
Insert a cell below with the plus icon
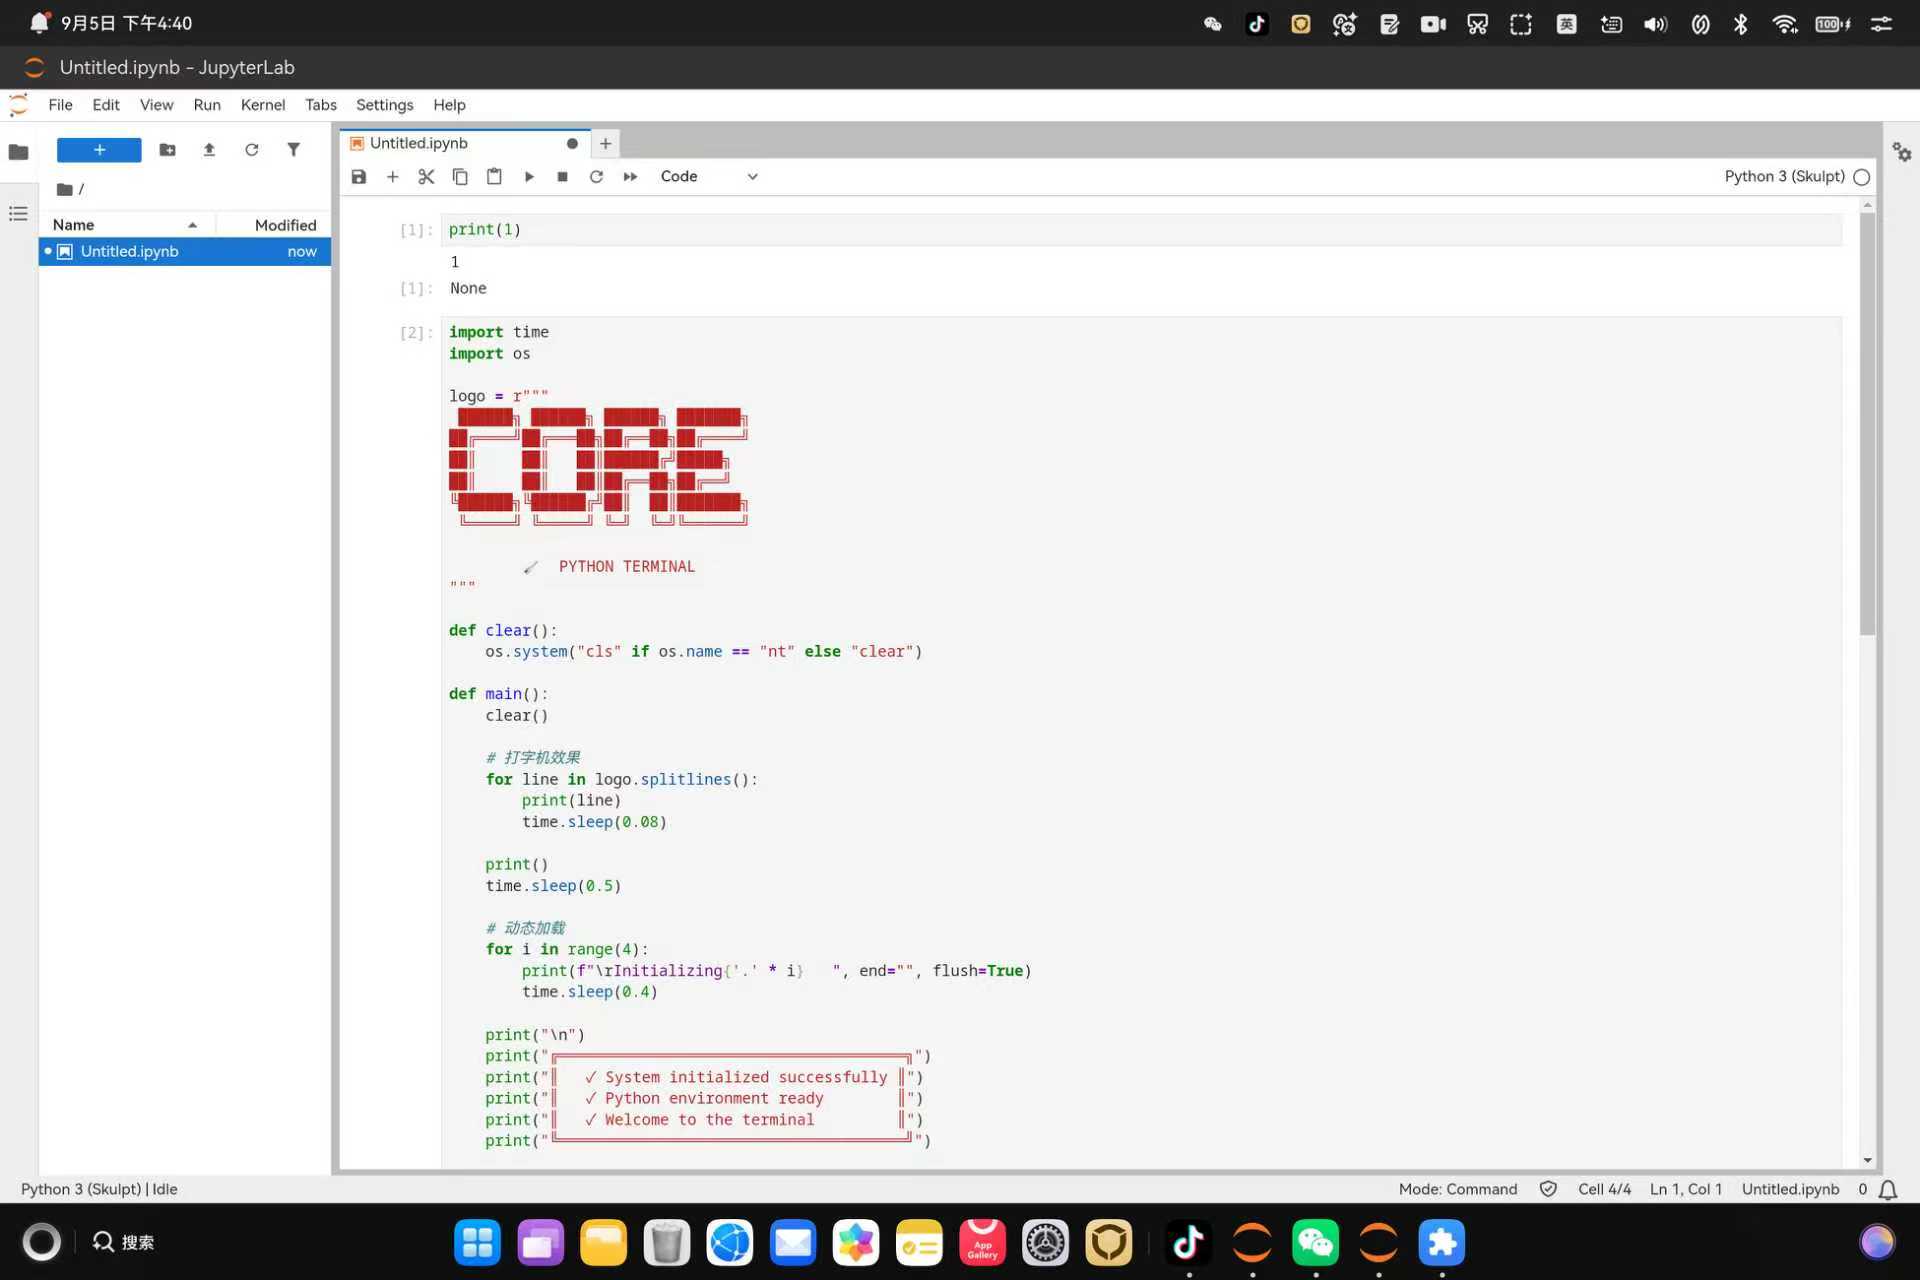point(393,177)
